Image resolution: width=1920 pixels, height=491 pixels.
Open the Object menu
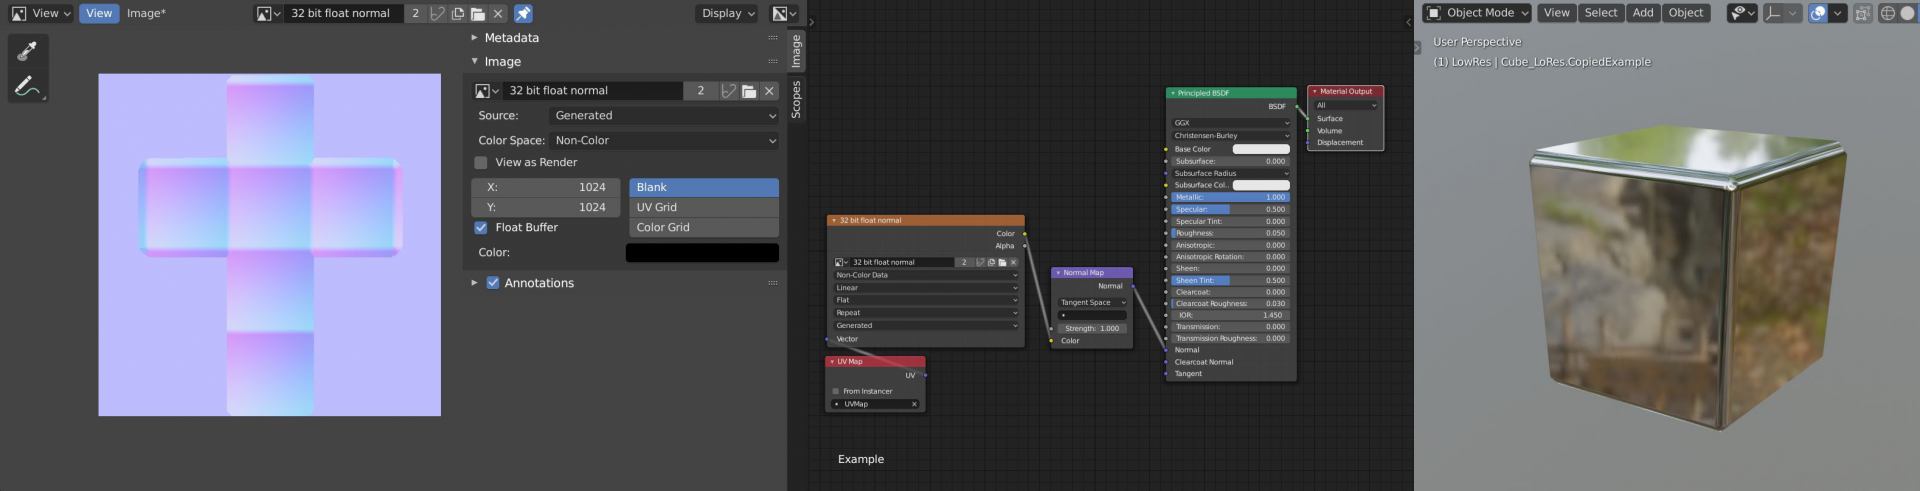click(1685, 13)
